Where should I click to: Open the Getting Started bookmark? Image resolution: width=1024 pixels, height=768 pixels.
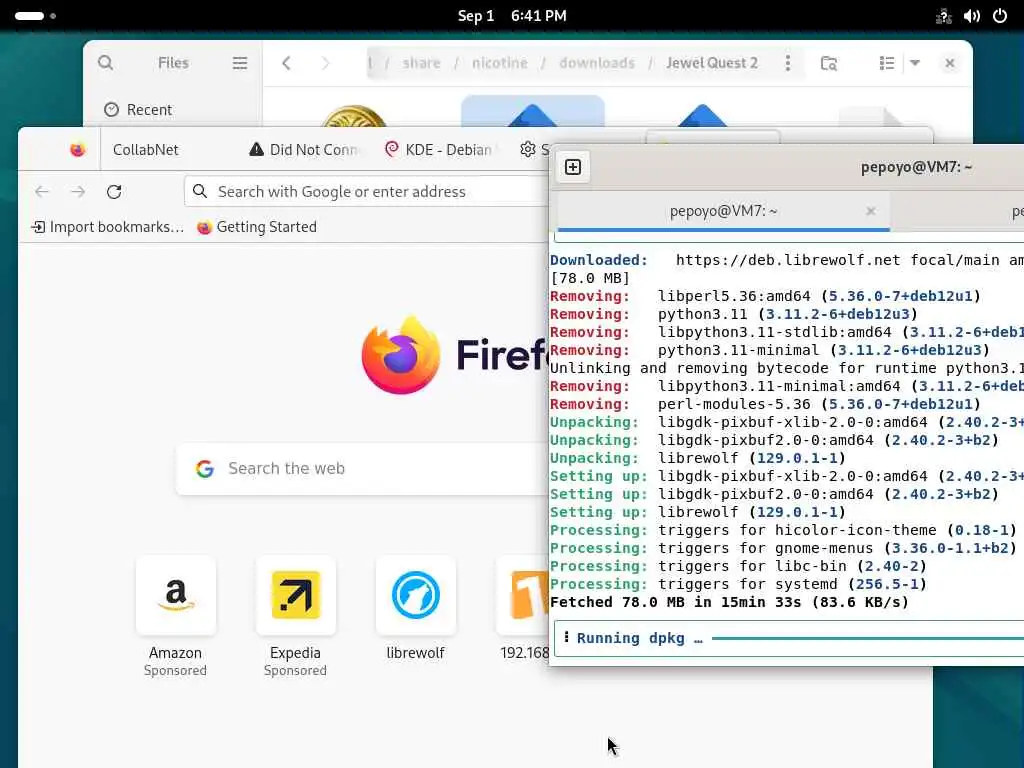pyautogui.click(x=257, y=227)
